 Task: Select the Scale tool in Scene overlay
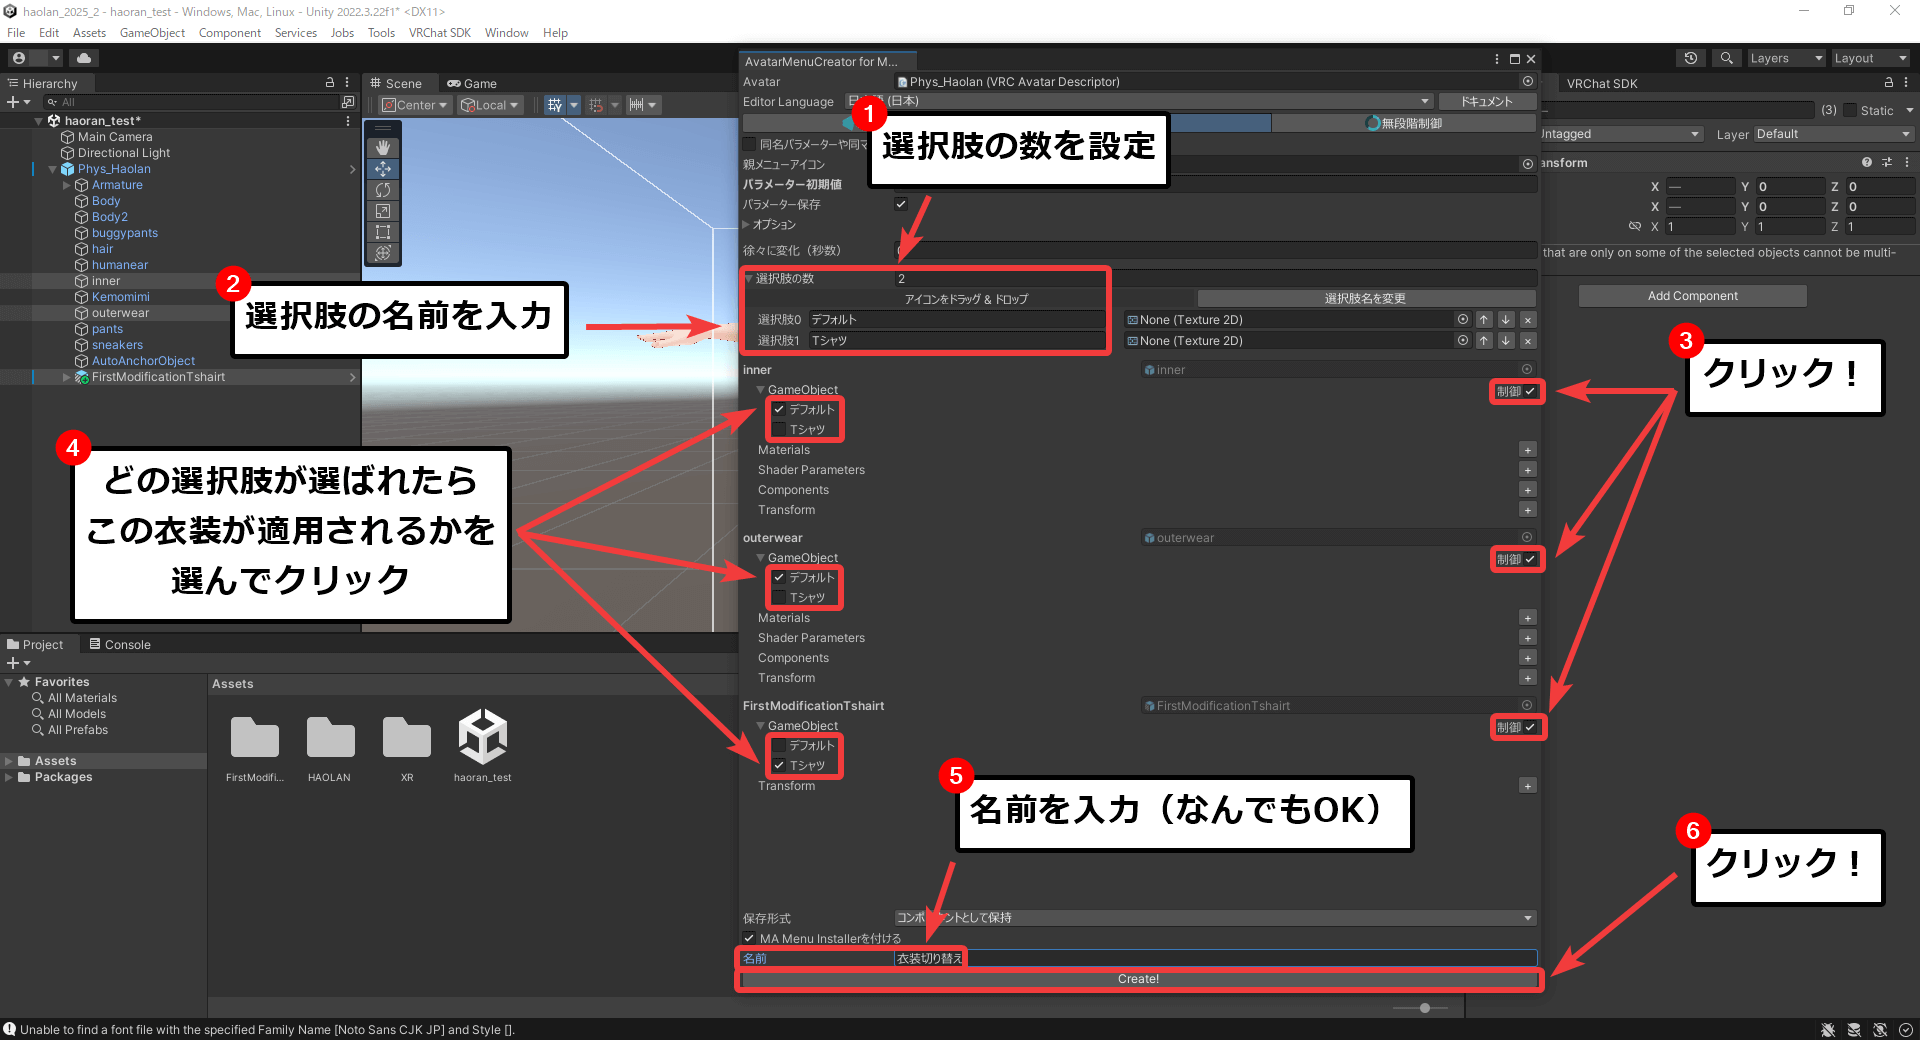383,211
